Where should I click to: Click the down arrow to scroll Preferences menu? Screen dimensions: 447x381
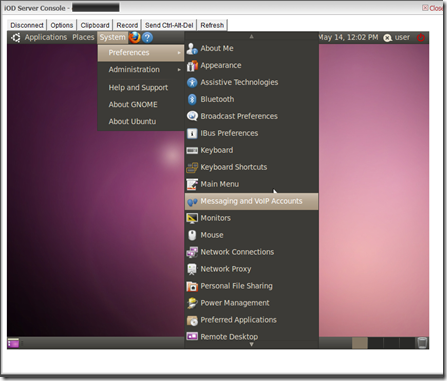tap(252, 344)
